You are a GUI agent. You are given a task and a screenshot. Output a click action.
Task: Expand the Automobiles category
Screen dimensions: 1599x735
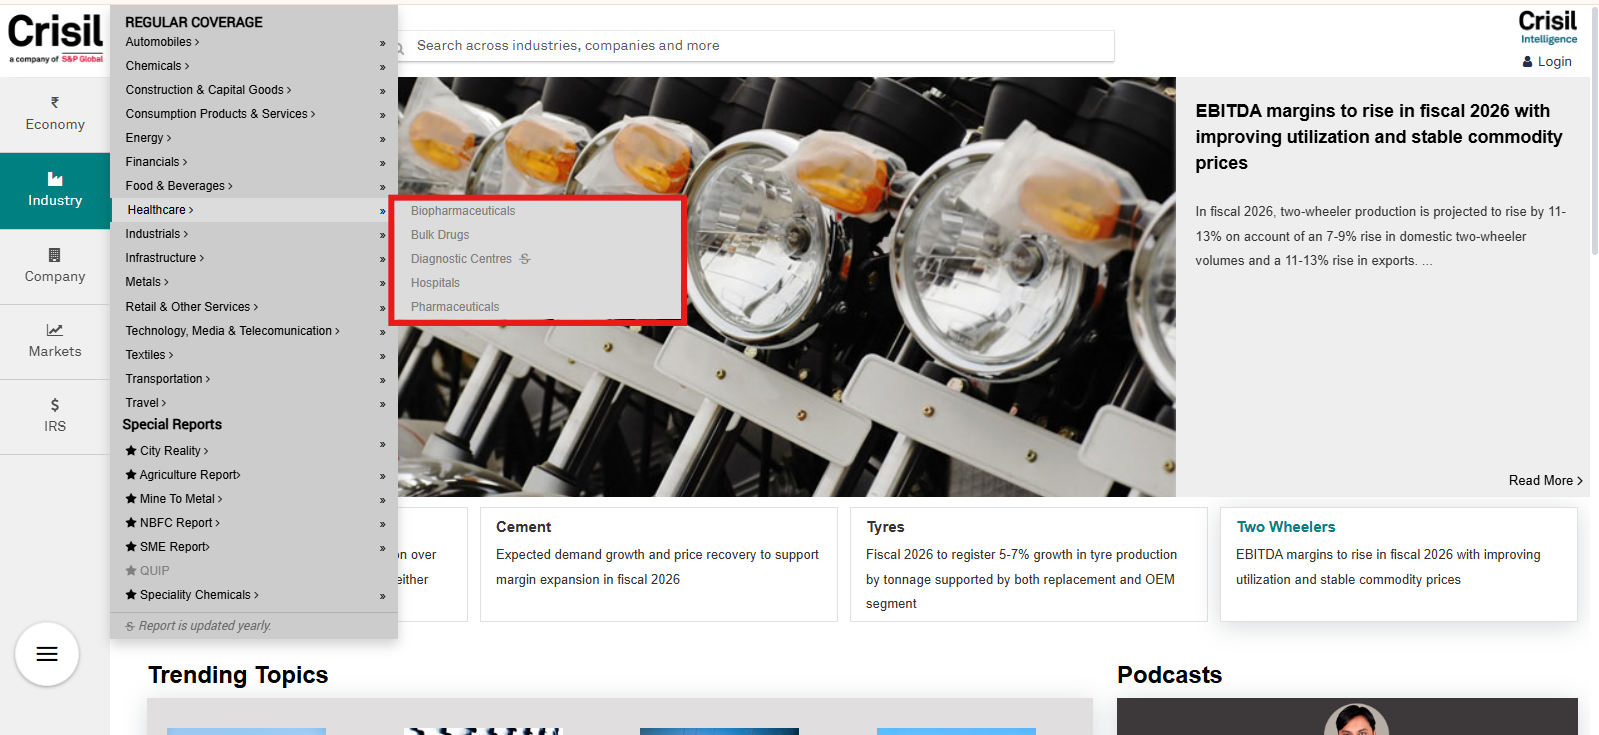tap(162, 42)
